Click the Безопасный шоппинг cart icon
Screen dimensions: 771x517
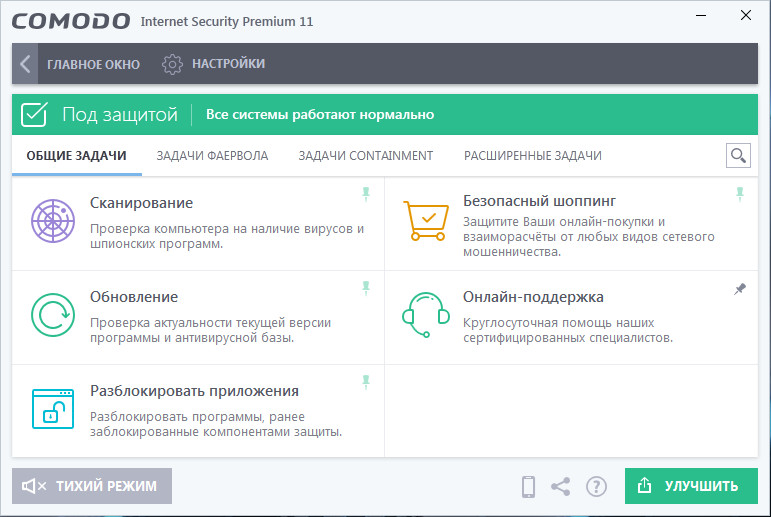426,221
